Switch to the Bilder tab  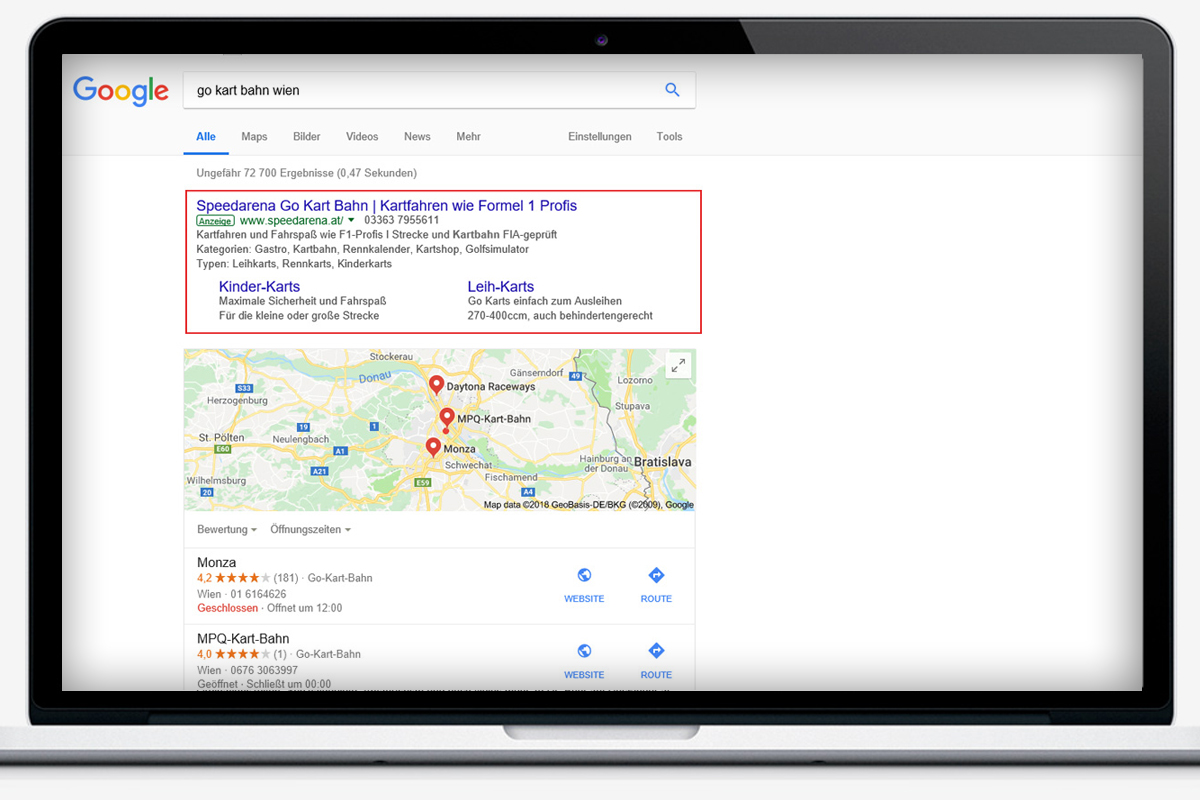point(307,137)
